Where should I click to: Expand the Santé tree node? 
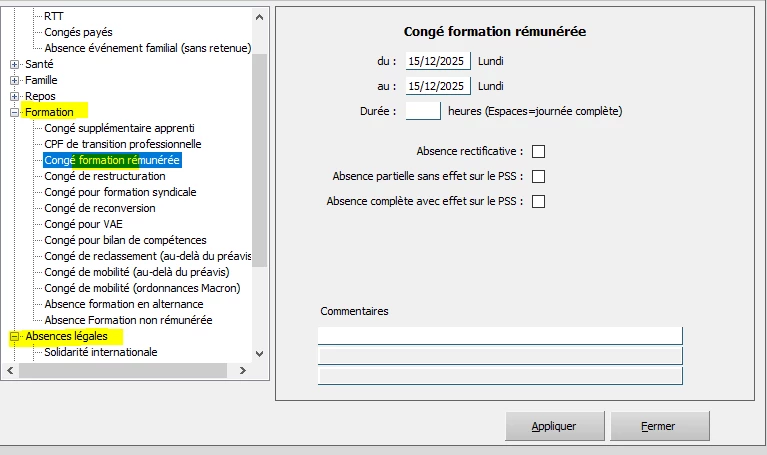pos(15,64)
